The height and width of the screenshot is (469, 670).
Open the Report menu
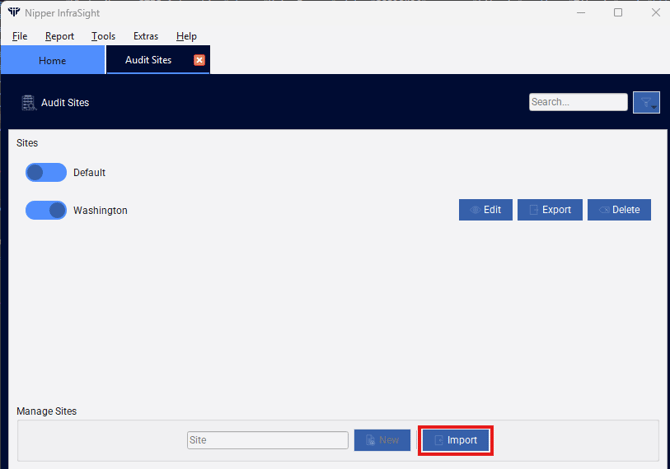click(59, 36)
